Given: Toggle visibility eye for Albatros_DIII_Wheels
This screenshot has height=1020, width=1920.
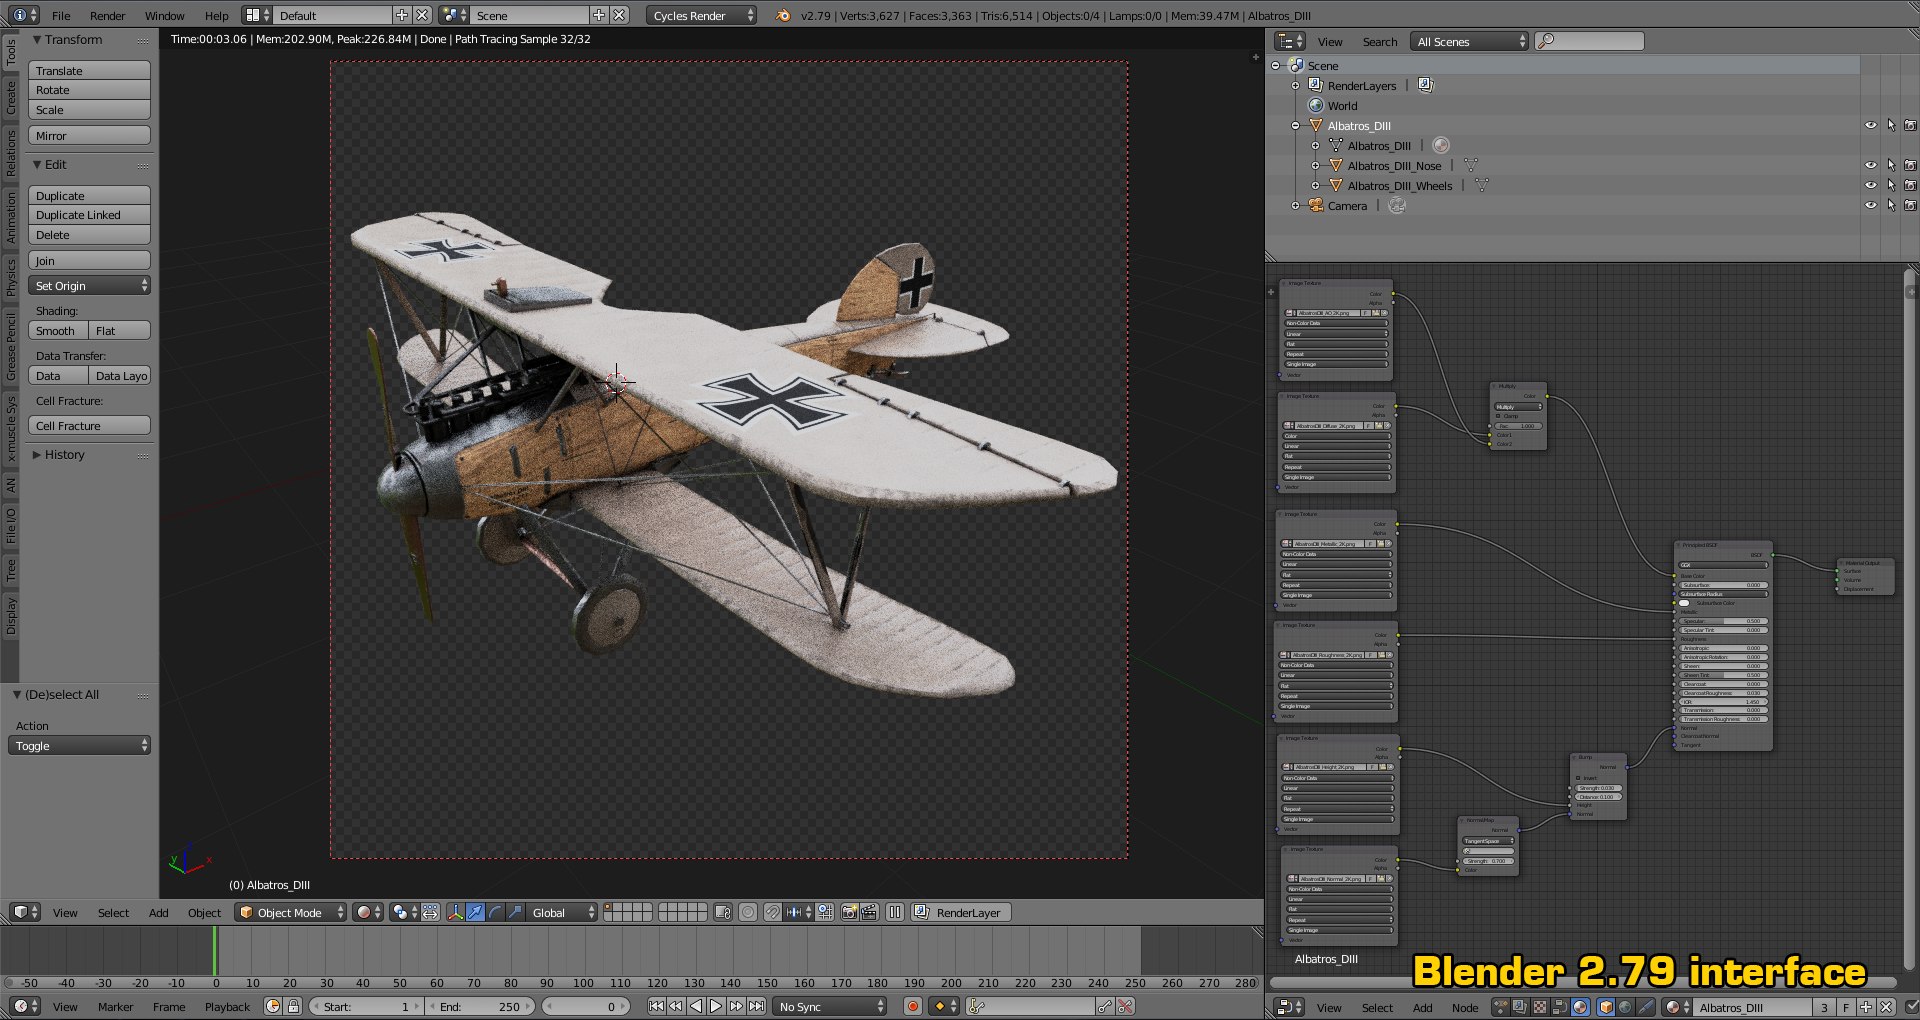Looking at the screenshot, I should point(1870,185).
